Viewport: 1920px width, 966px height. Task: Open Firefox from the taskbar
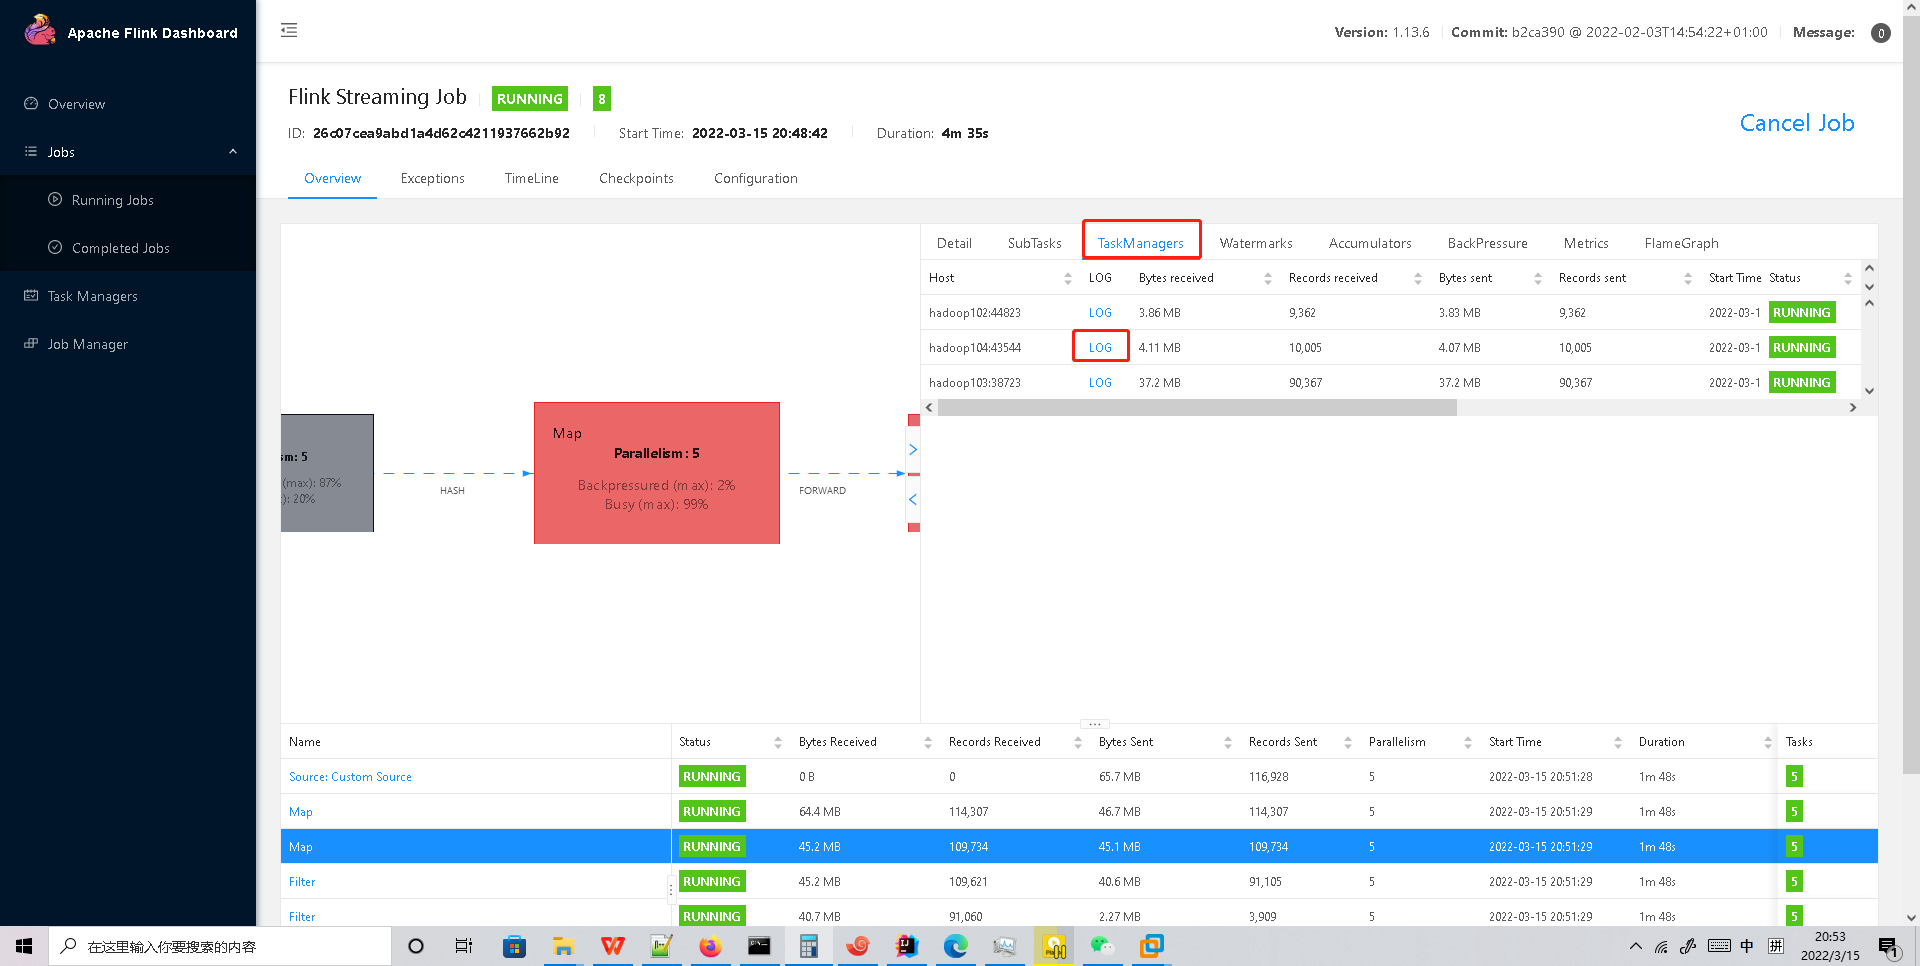[710, 946]
